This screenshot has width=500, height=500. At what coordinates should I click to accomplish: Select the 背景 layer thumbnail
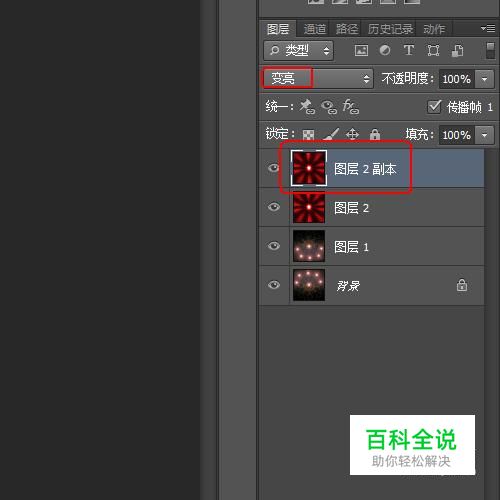pos(309,285)
